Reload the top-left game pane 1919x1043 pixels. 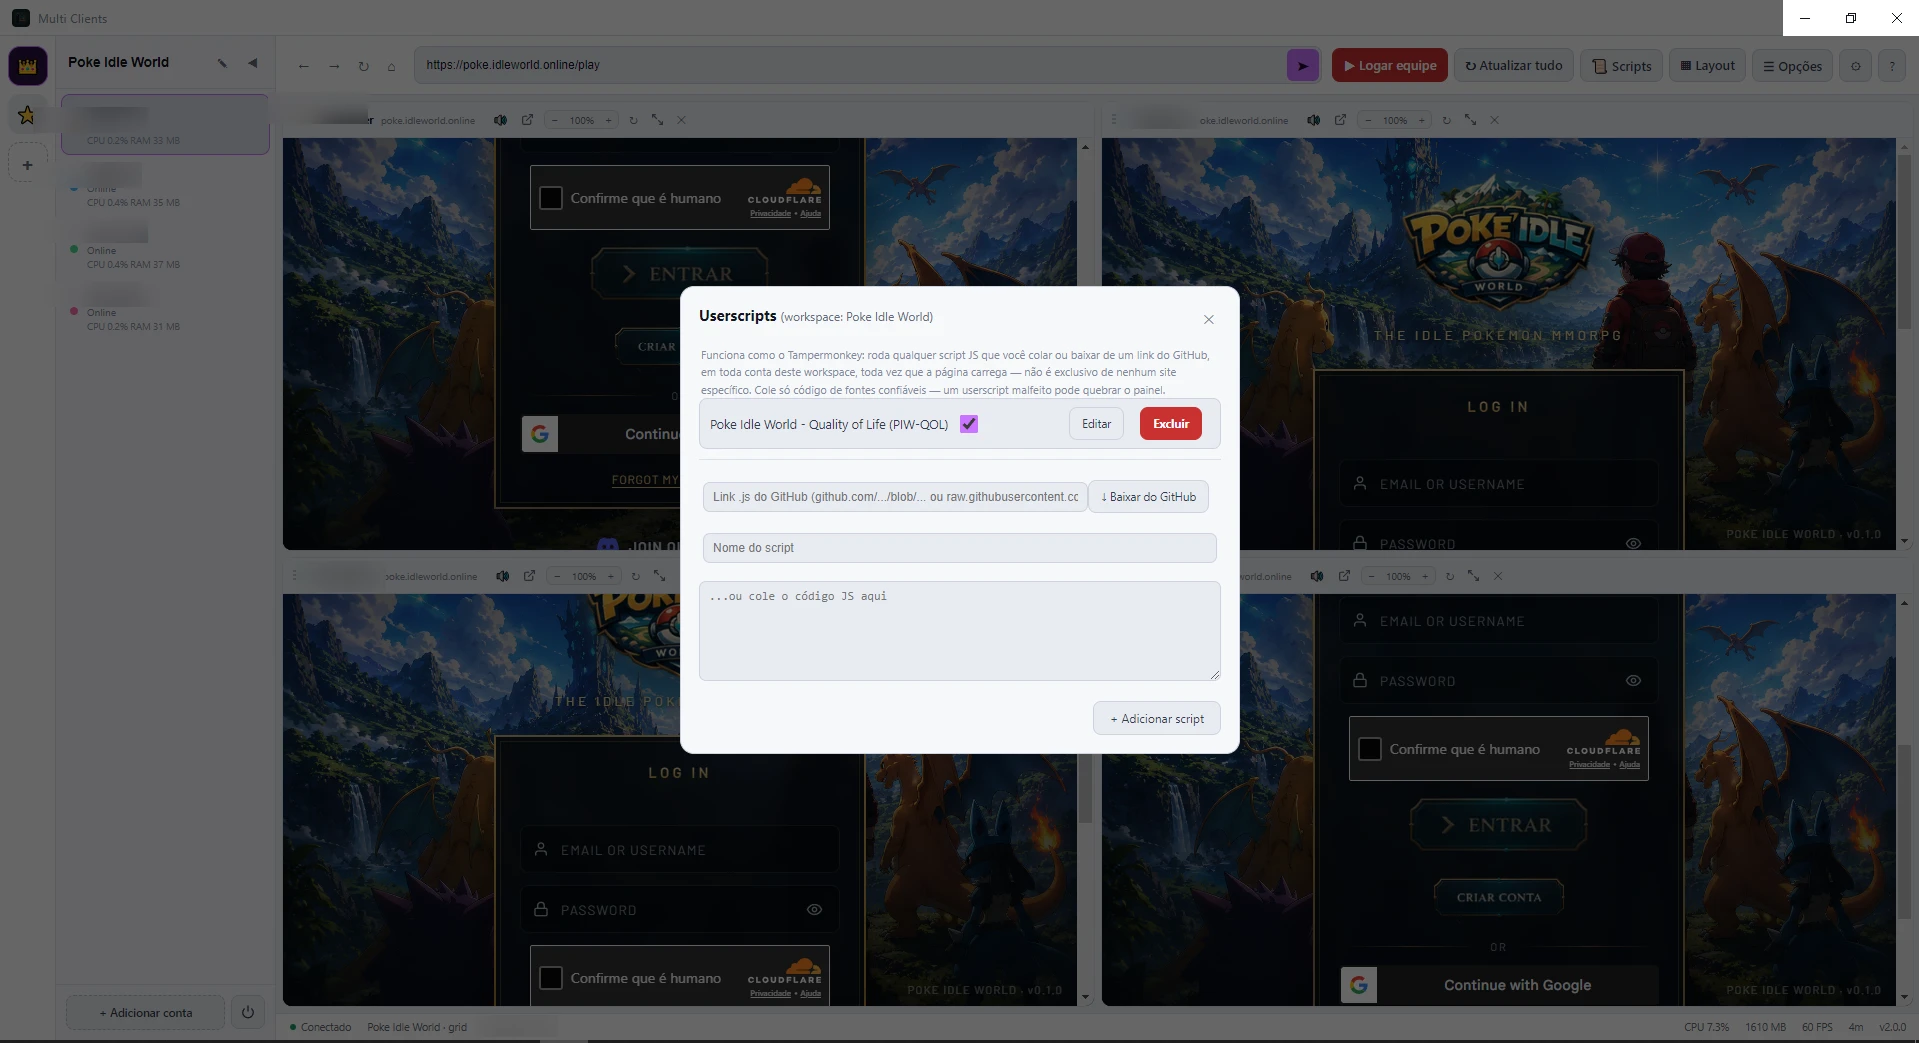[633, 120]
